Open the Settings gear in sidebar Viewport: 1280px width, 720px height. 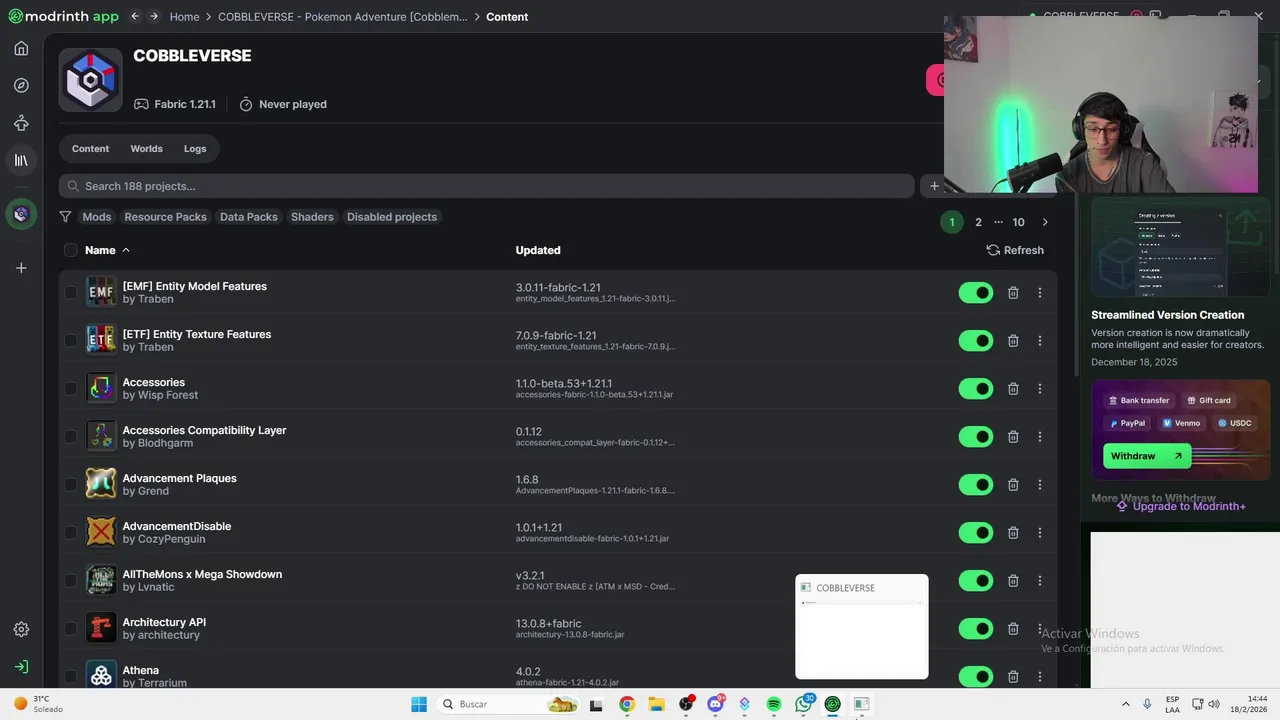(21, 629)
